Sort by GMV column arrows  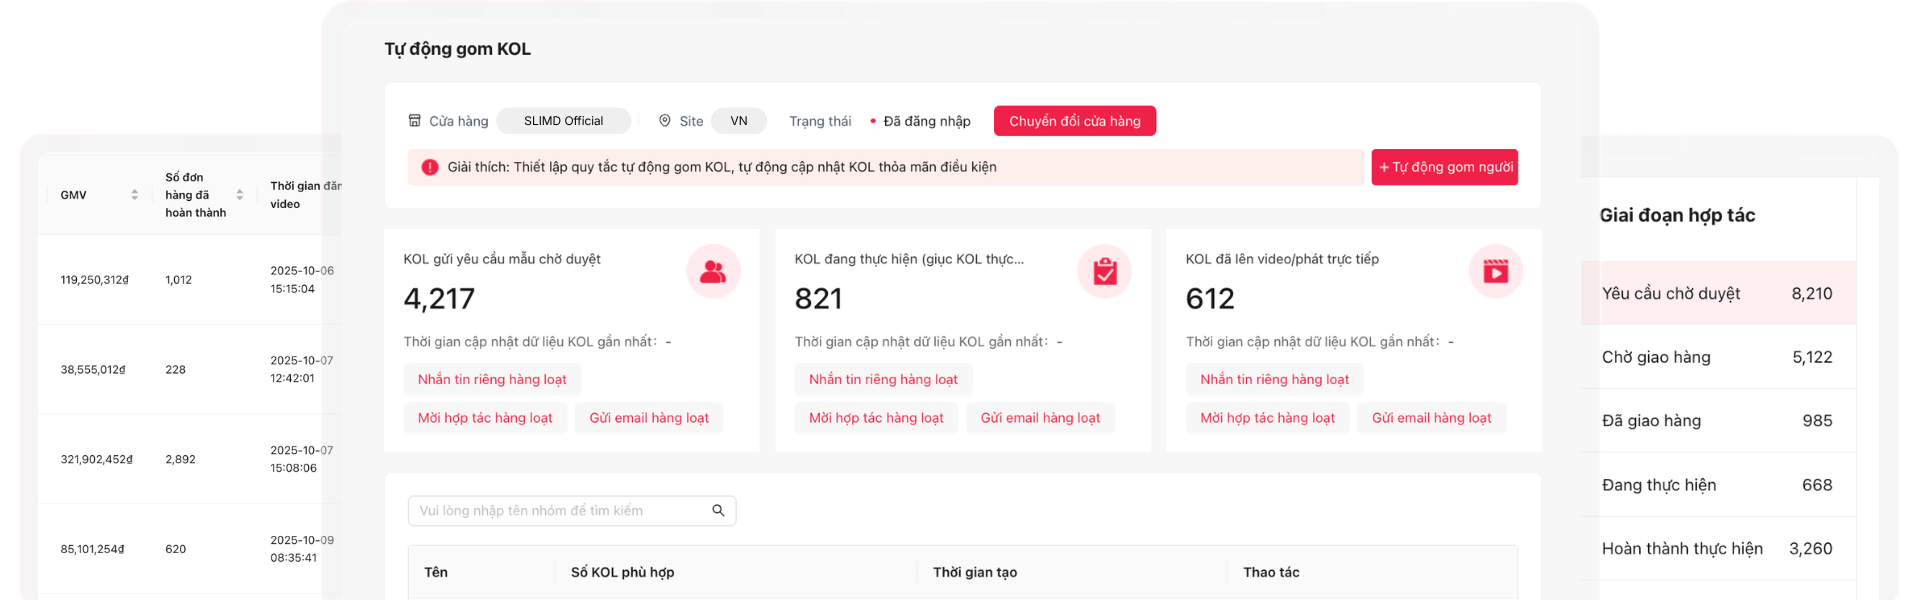click(134, 195)
